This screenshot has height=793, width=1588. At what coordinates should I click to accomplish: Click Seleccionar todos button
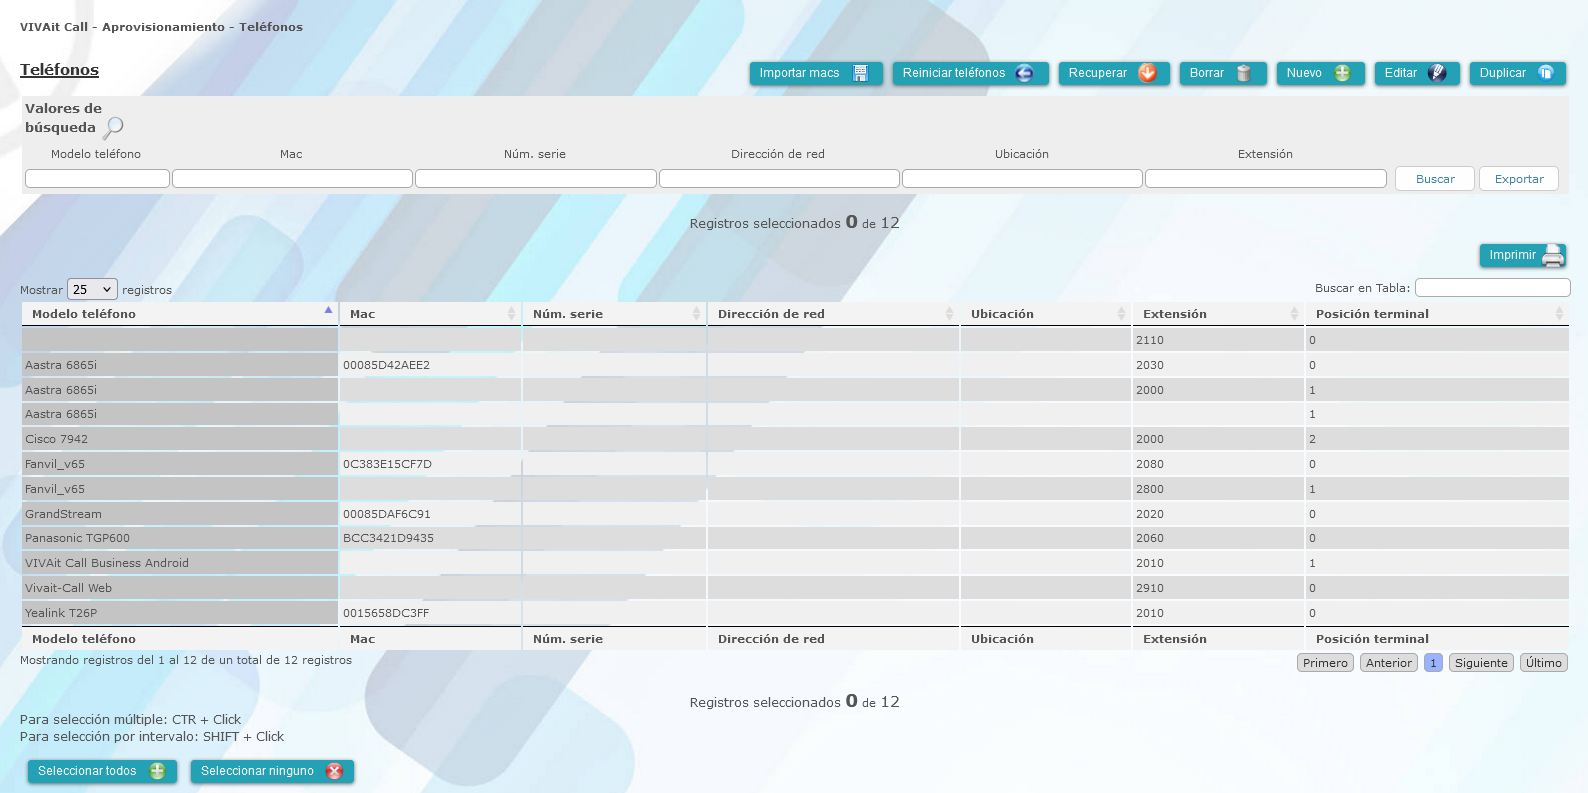point(102,771)
